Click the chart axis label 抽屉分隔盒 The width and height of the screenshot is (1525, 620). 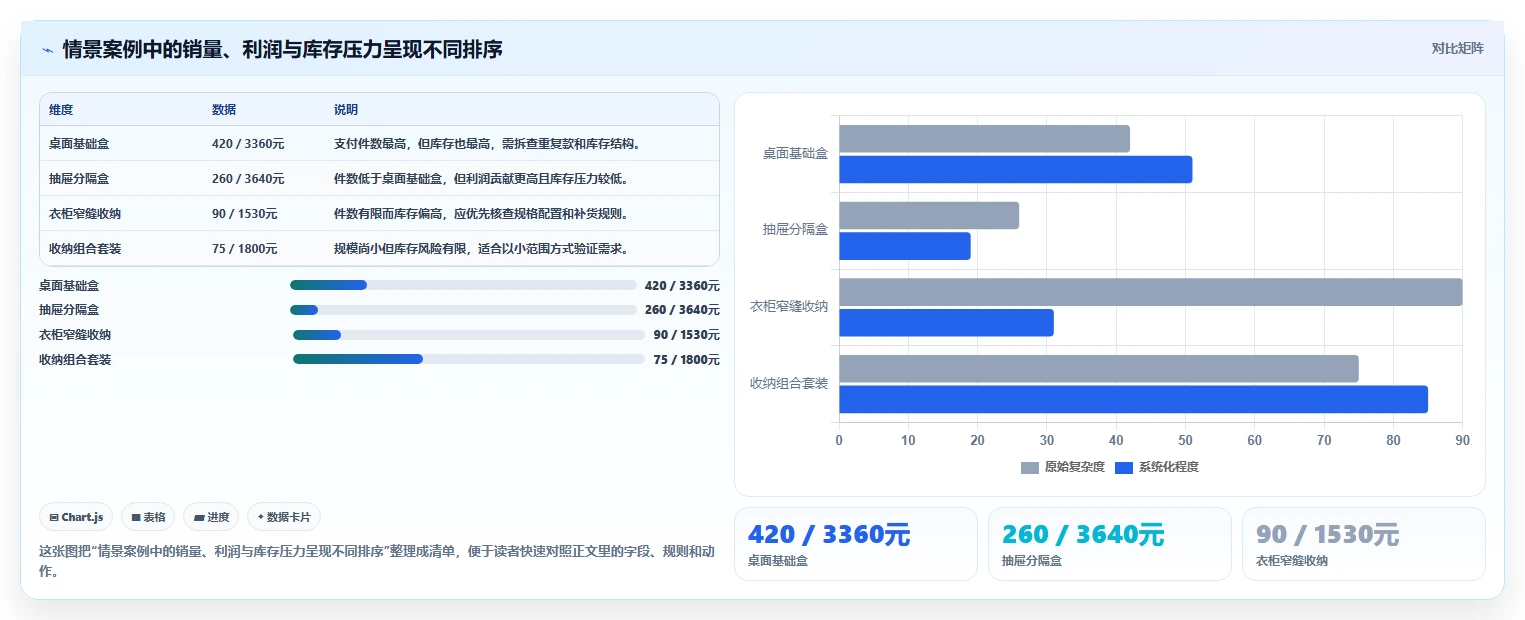pyautogui.click(x=795, y=230)
